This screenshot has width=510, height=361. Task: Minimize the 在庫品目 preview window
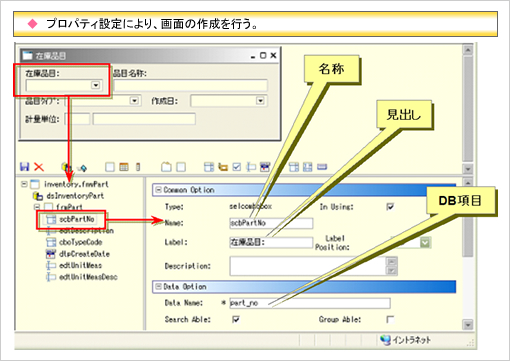253,56
